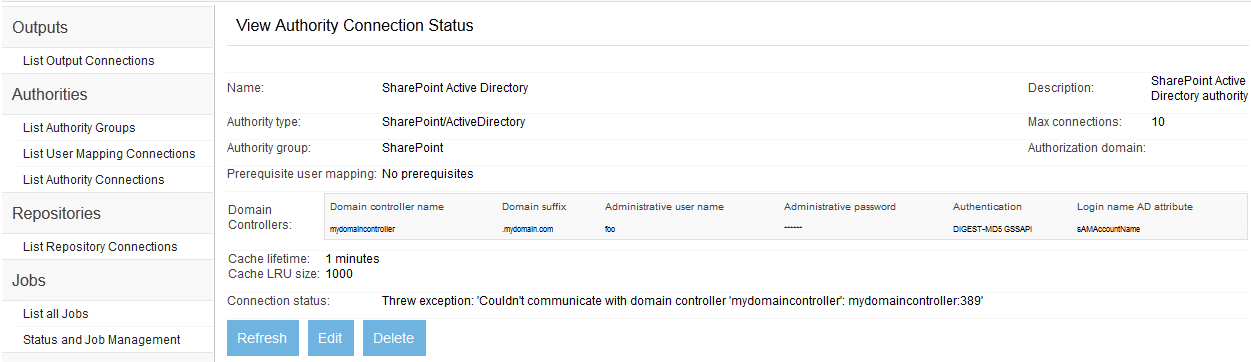Open List all Jobs
The width and height of the screenshot is (1251, 362).
(56, 314)
